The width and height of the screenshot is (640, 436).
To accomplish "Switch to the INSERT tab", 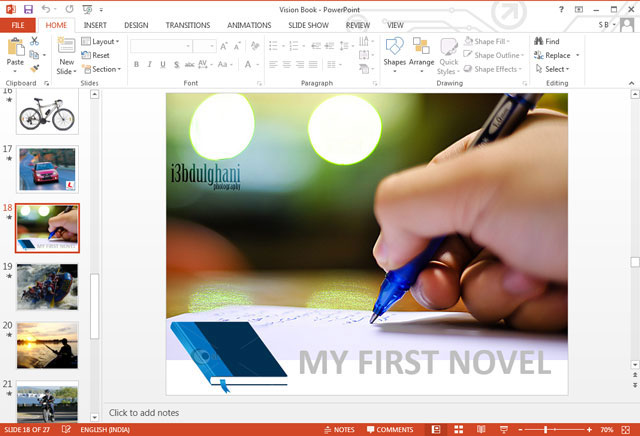I will pos(95,25).
